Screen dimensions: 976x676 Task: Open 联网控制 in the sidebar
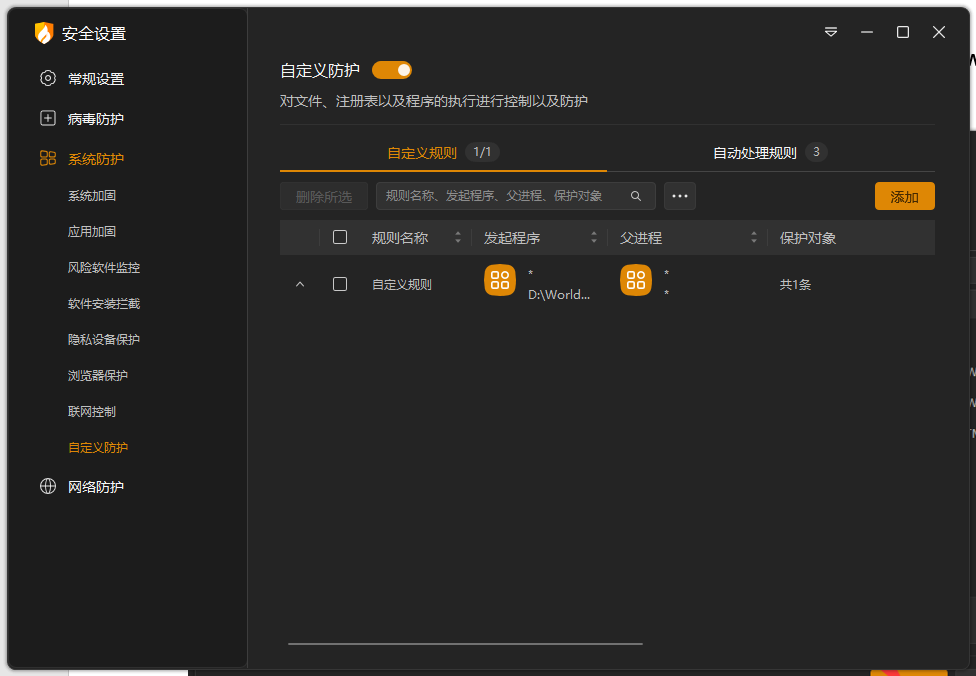[x=92, y=411]
